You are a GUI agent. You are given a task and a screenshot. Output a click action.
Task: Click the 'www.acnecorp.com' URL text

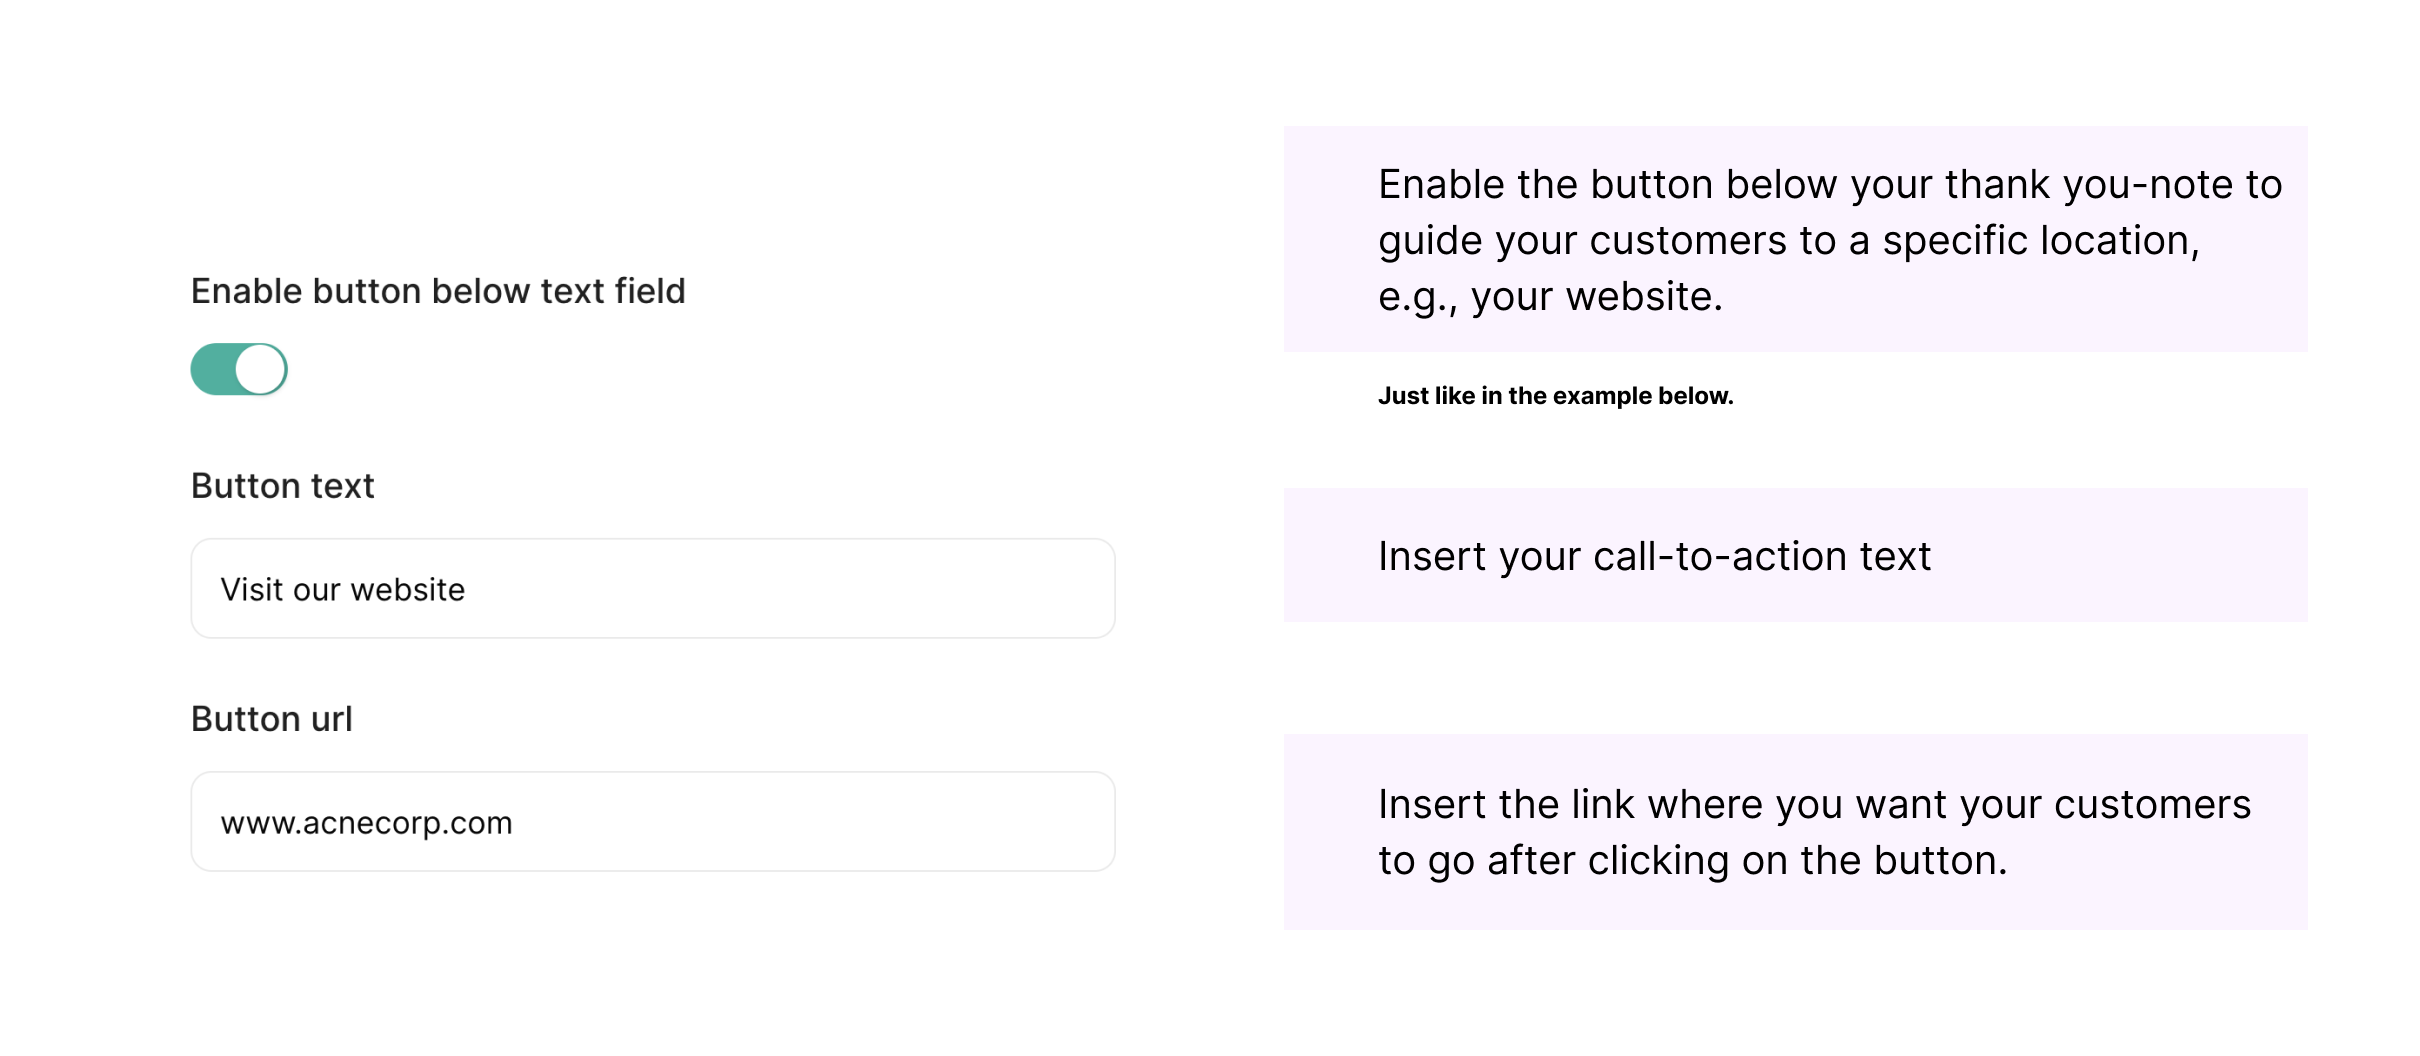[366, 823]
